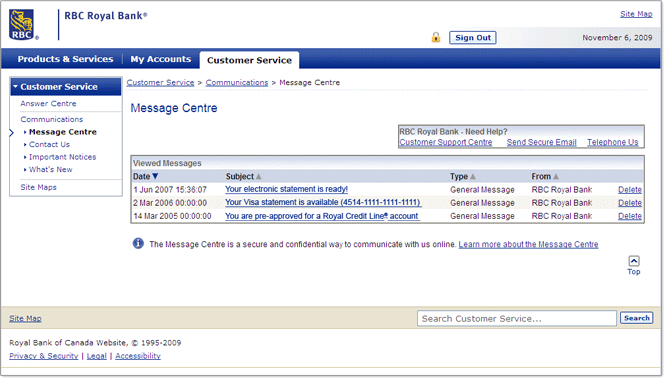Open Accessibility footer link
Image resolution: width=664 pixels, height=378 pixels.
pos(138,356)
